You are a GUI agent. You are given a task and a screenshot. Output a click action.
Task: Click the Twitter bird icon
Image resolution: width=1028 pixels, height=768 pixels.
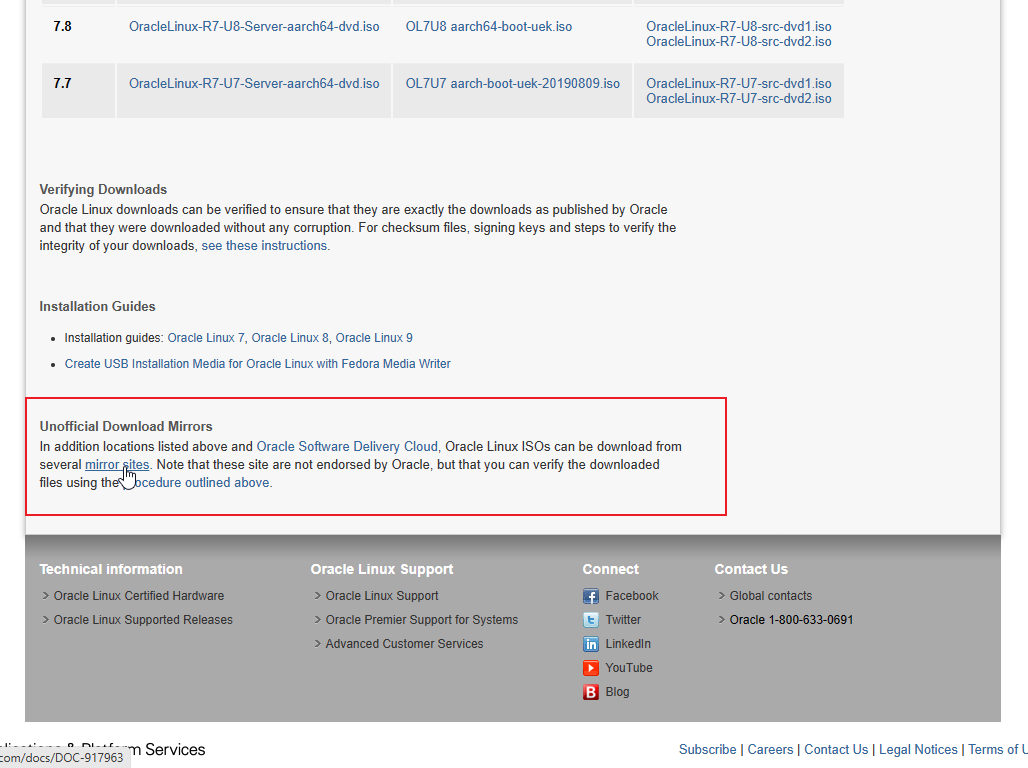[591, 620]
